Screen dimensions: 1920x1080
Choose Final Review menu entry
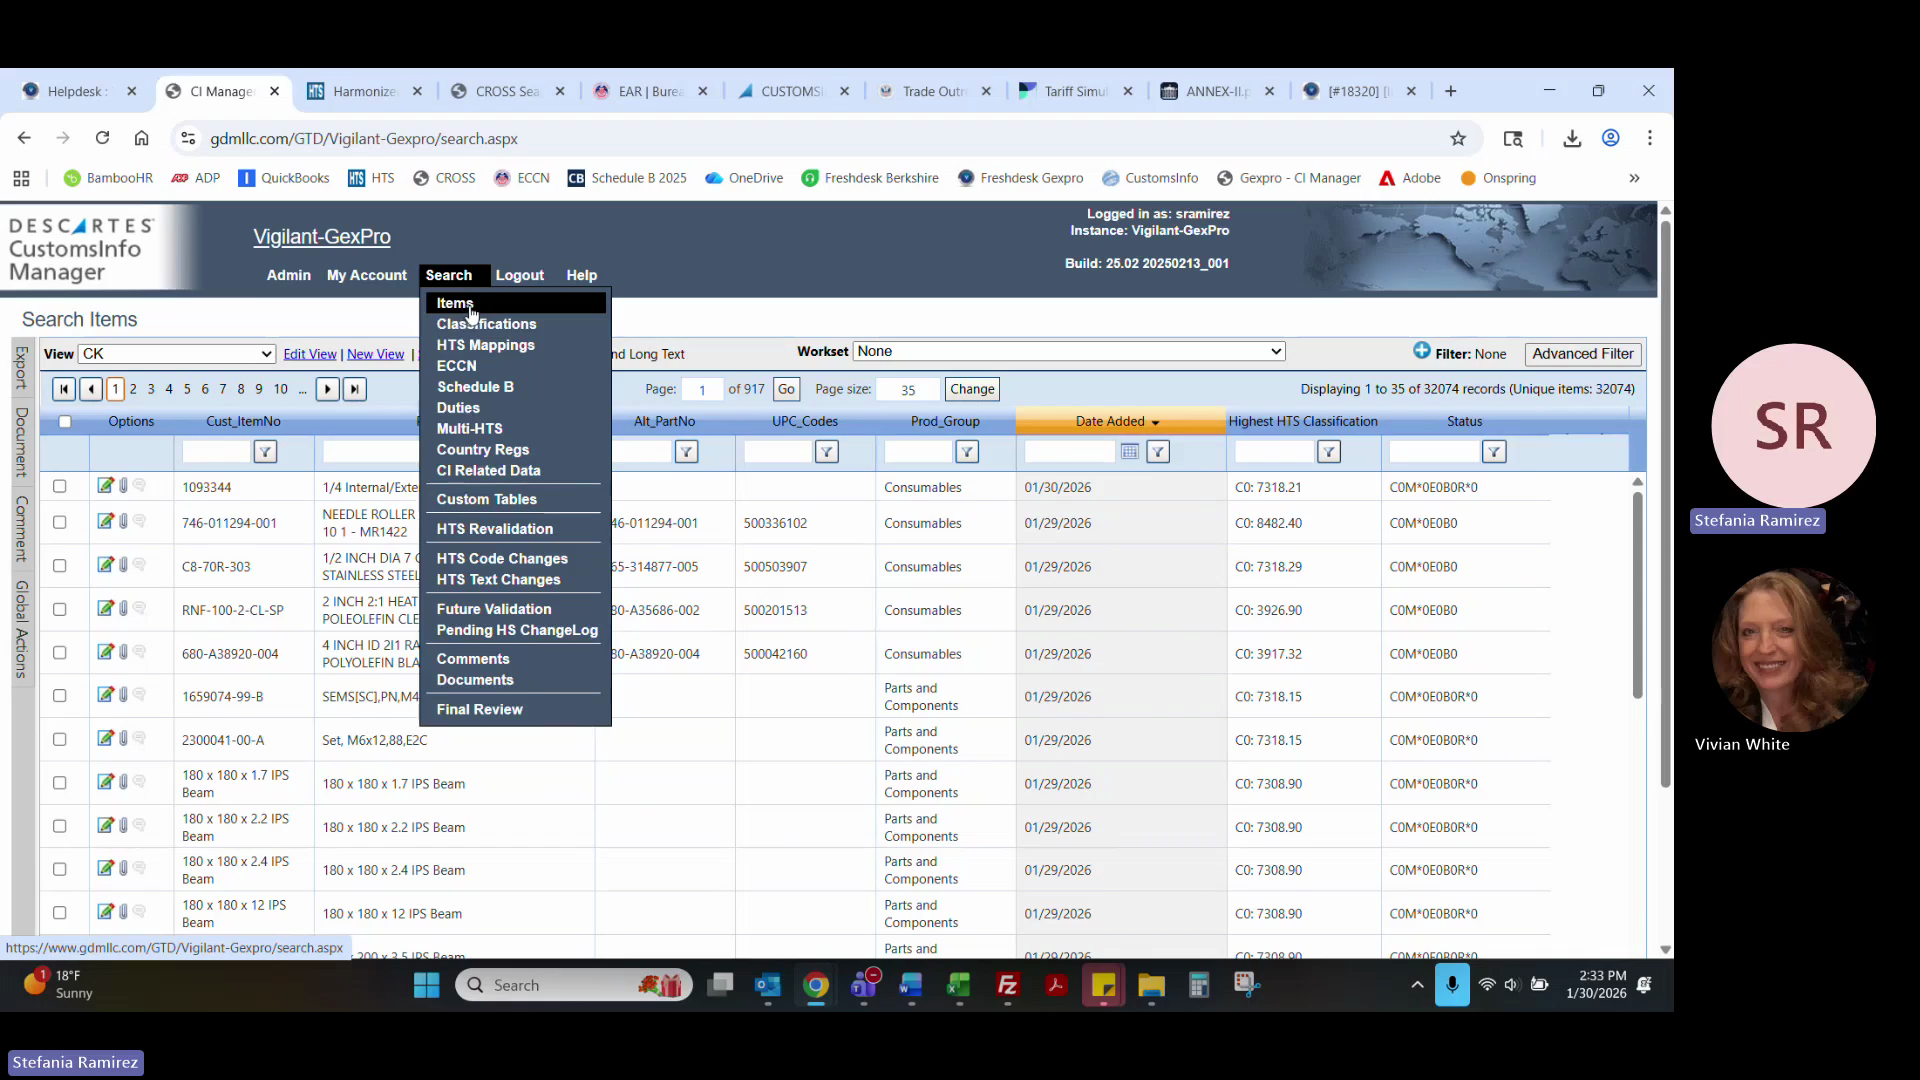[479, 709]
